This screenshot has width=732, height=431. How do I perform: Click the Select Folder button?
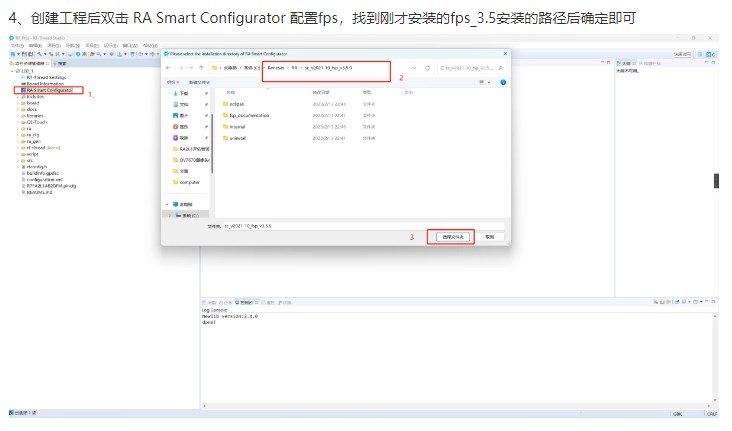click(452, 237)
